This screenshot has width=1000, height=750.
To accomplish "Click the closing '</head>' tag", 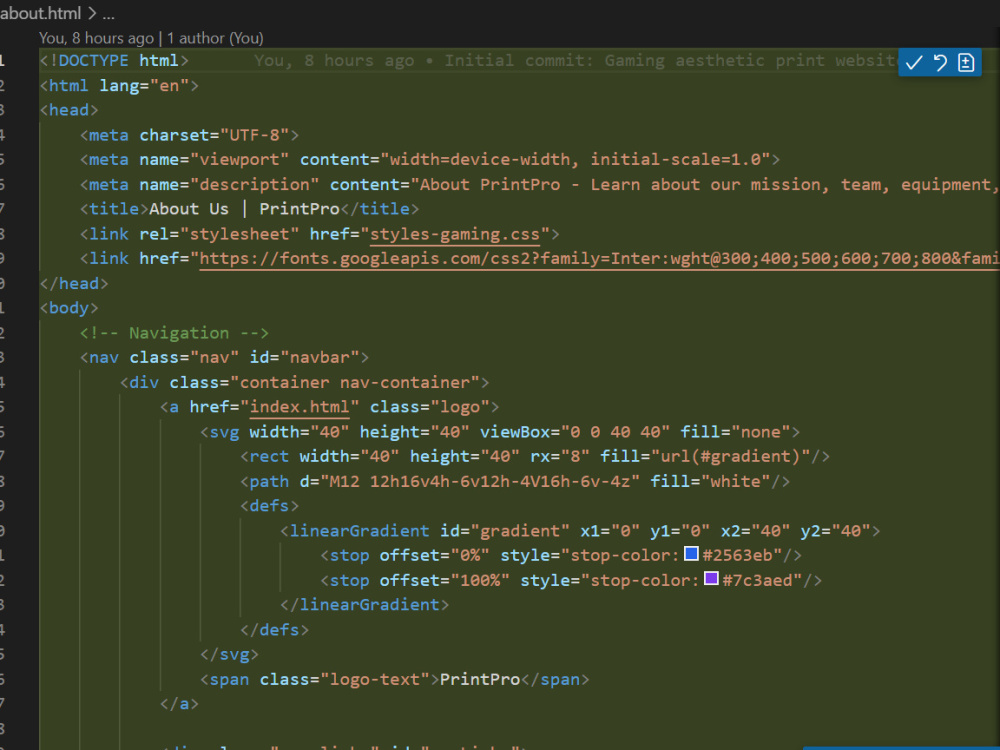I will [x=74, y=283].
